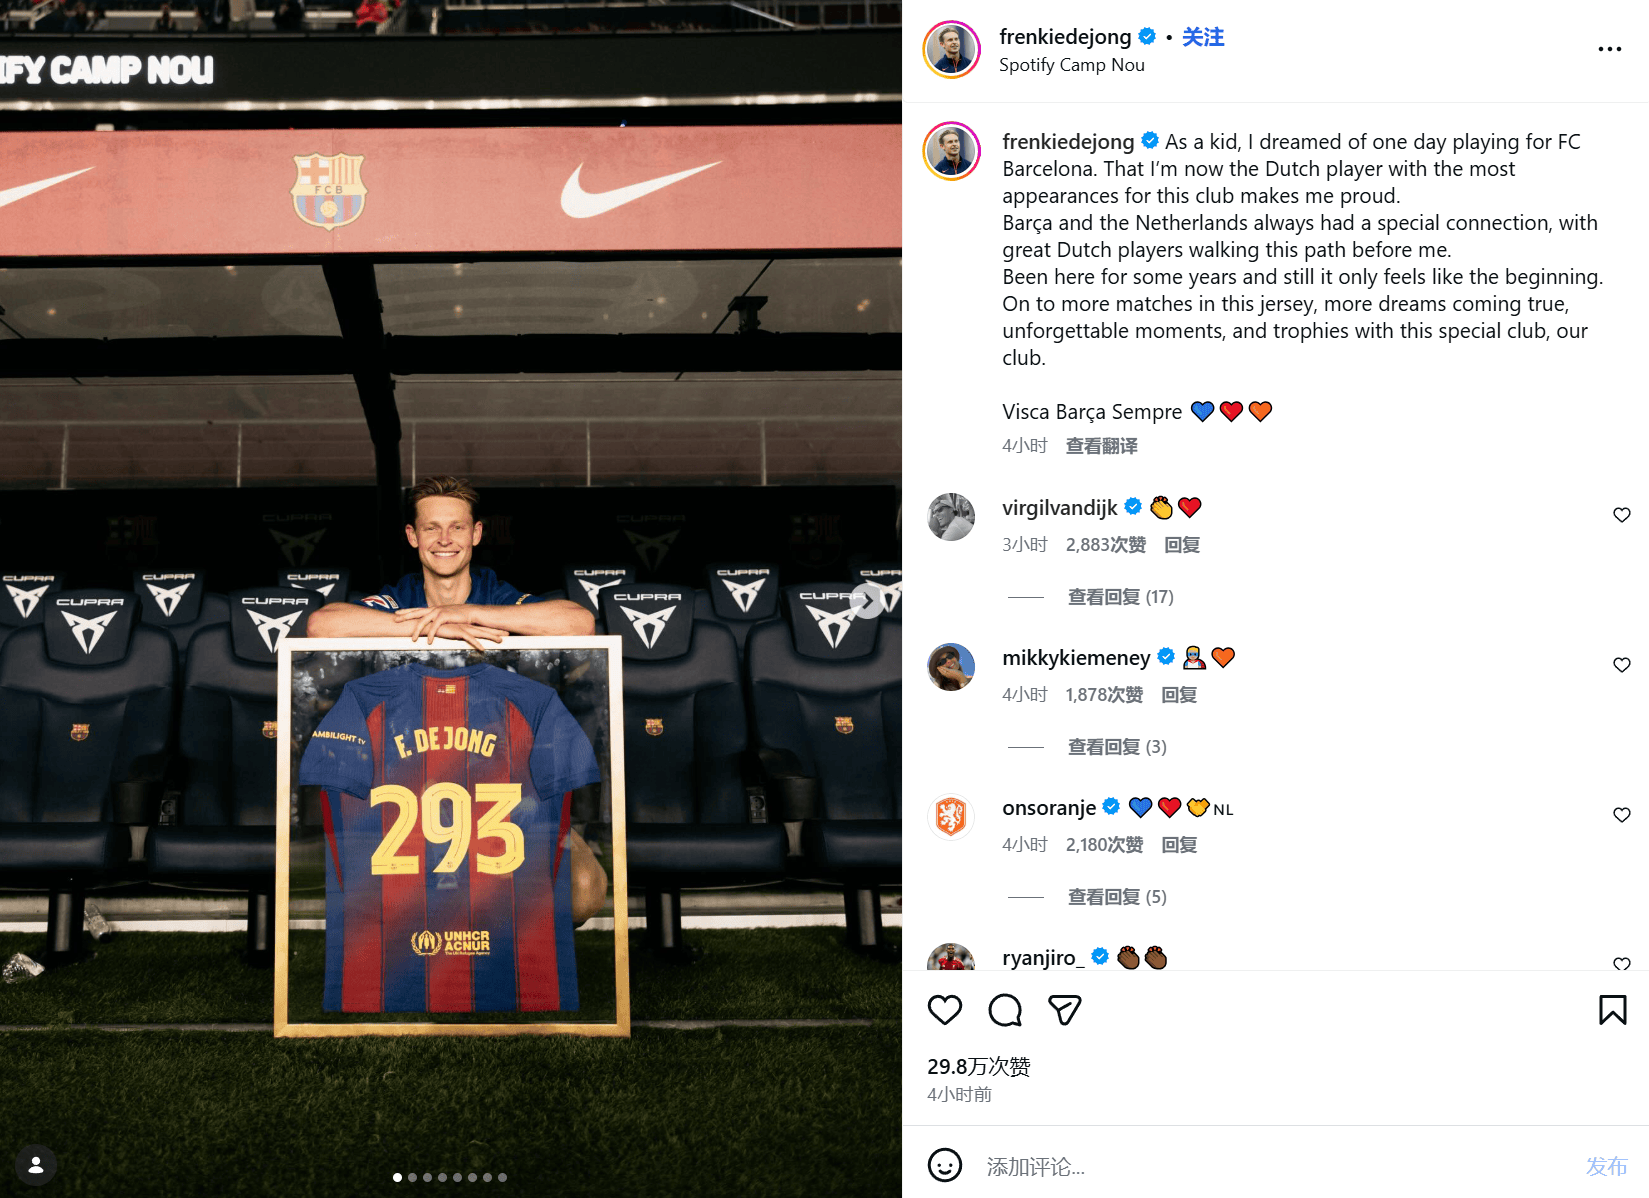Expand the 5 replies under onsoranje's comment
The image size is (1649, 1198).
point(1116,897)
